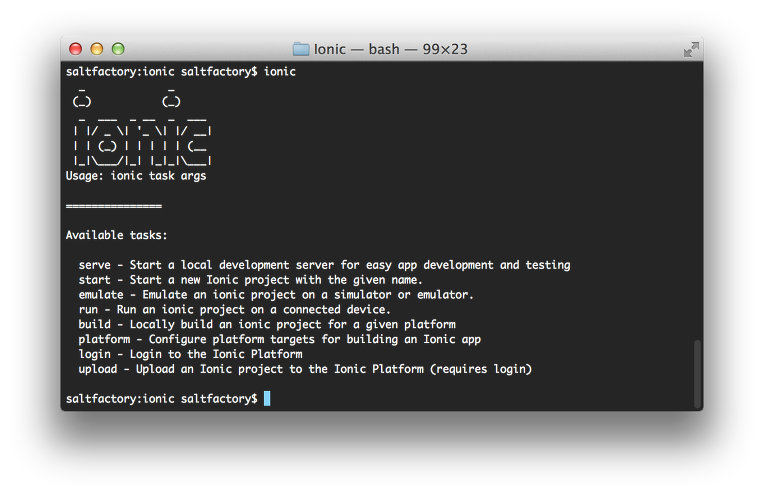The image size is (764, 495).
Task: Click the "Ionic — bash — 99×23" window title
Action: pos(390,49)
